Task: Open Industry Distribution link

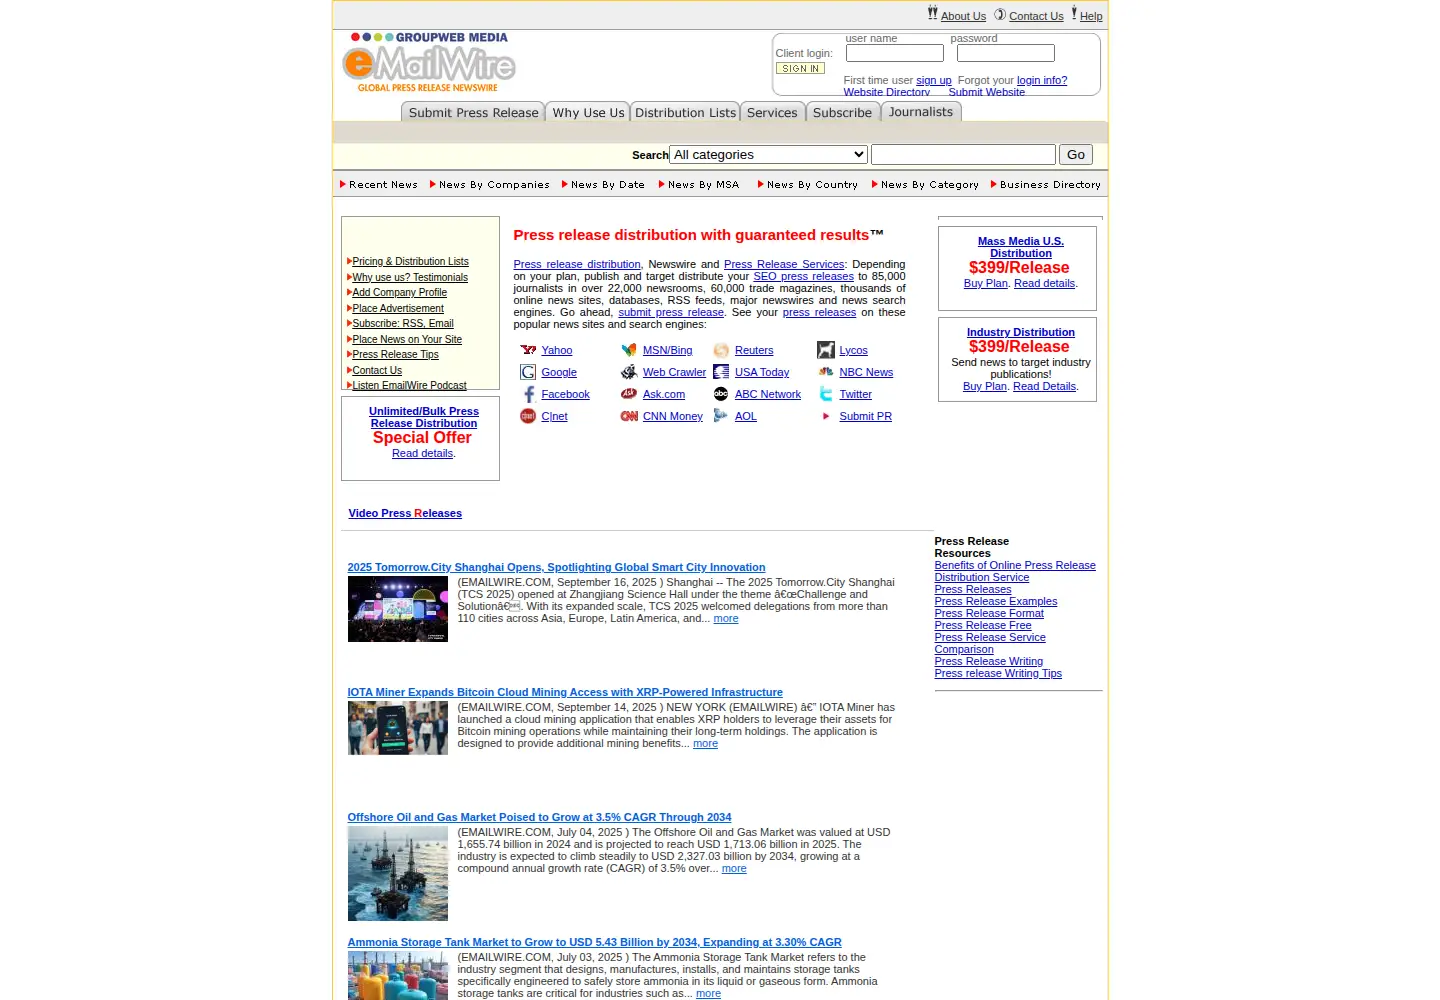Action: point(1021,332)
